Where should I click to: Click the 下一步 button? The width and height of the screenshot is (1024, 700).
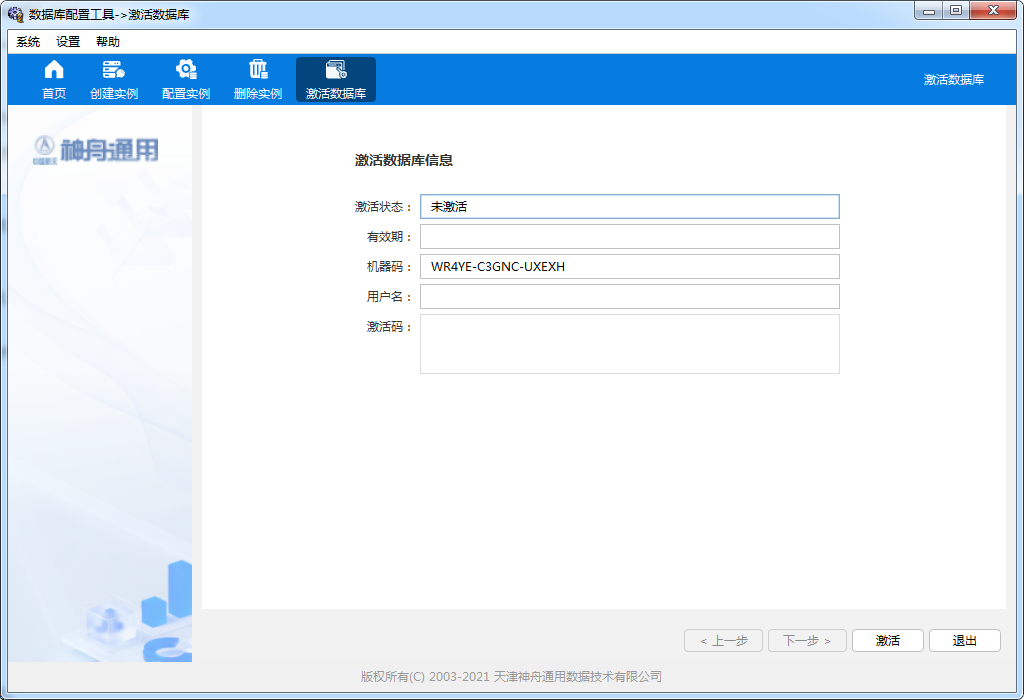pos(807,641)
